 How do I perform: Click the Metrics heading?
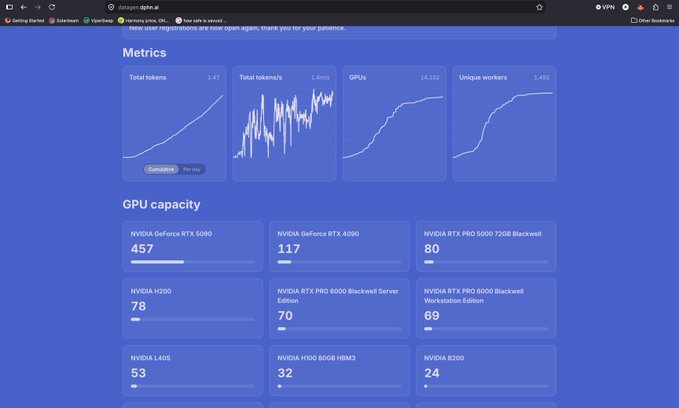click(x=144, y=53)
